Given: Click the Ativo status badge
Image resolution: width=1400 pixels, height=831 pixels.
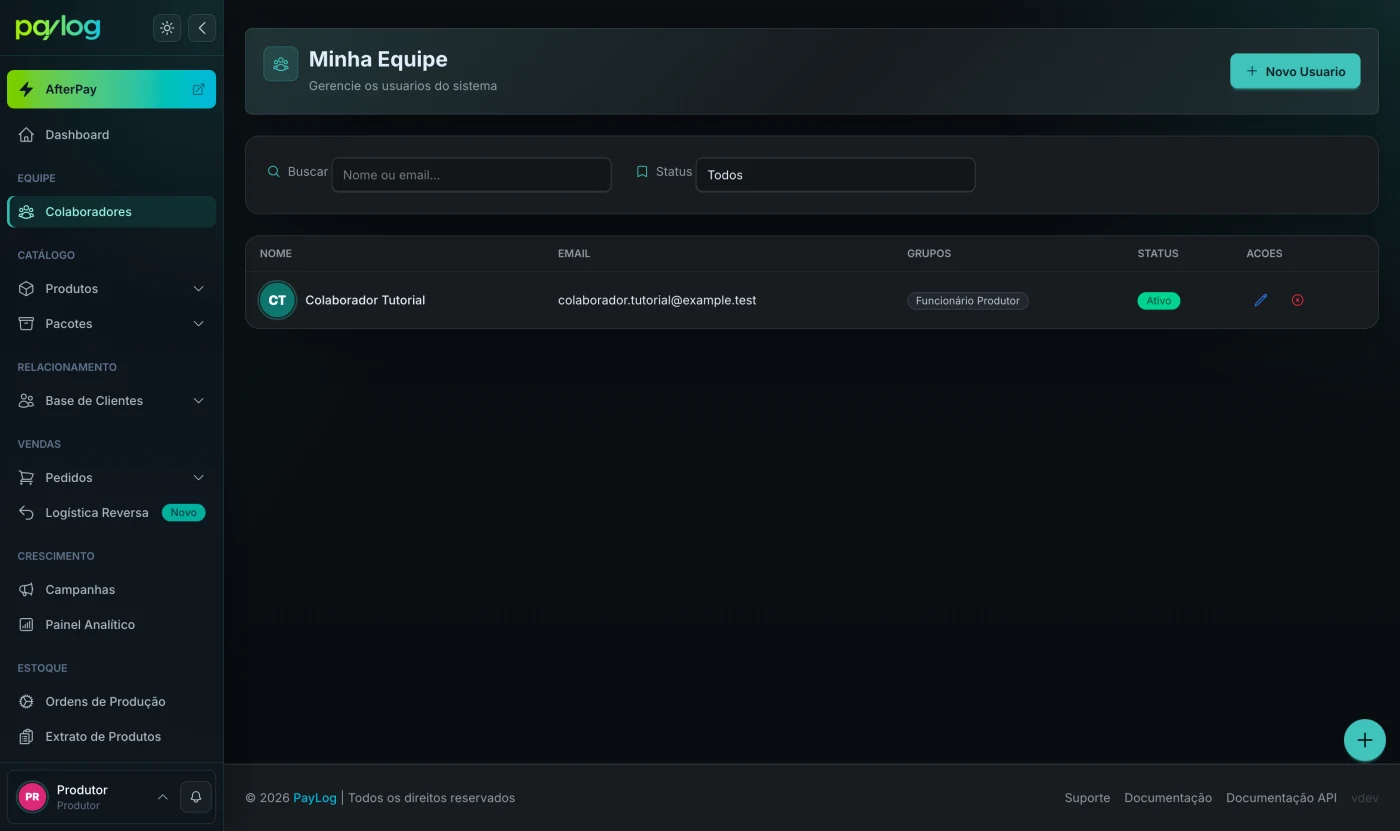Looking at the screenshot, I should 1159,300.
